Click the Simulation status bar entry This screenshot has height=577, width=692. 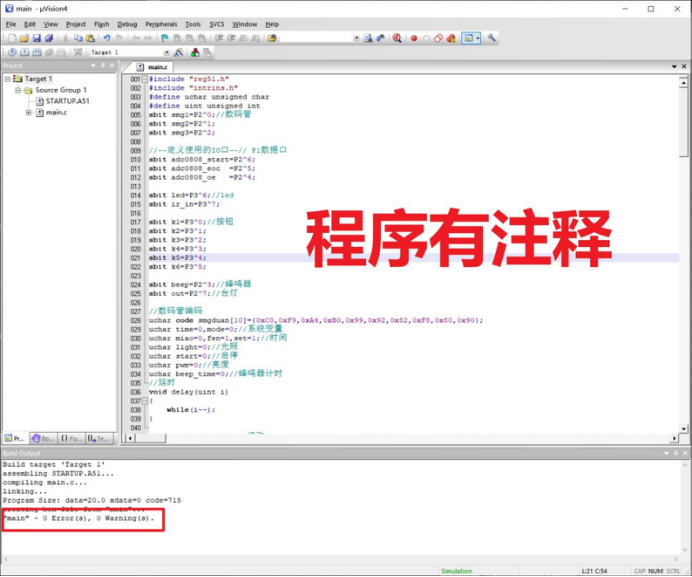click(457, 571)
